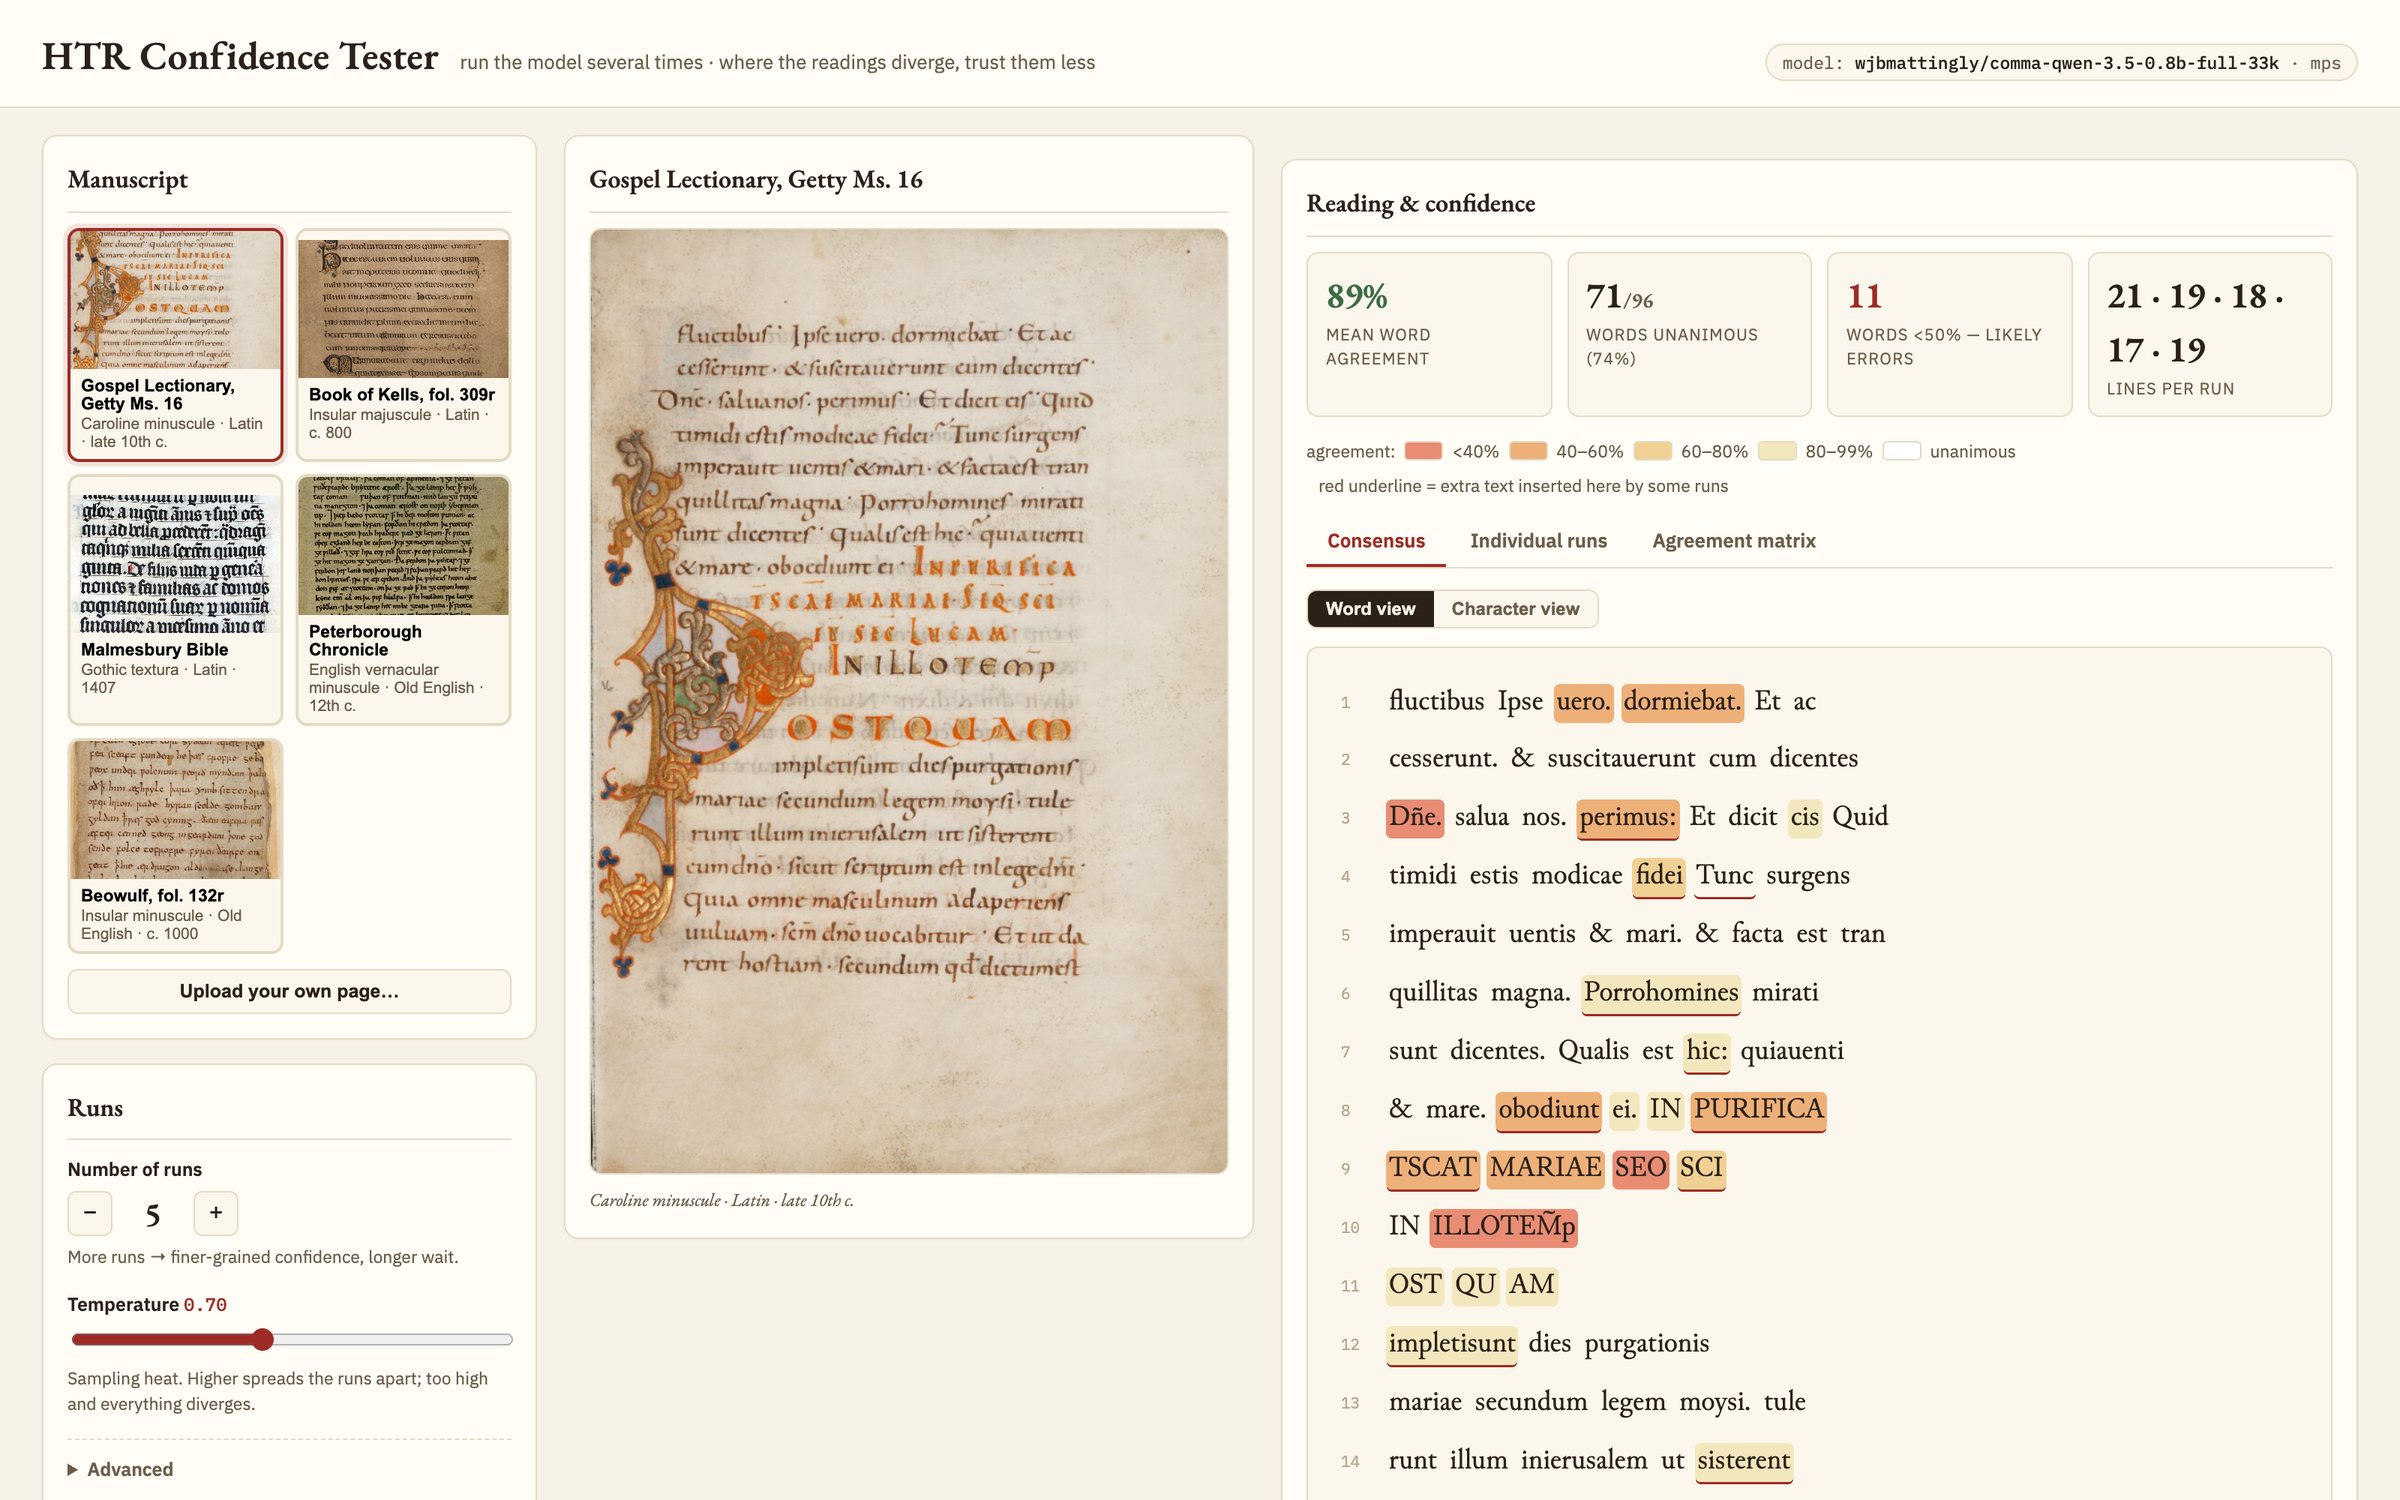This screenshot has height=1500, width=2400.
Task: Click the highlighted word "dormiebat."
Action: pyautogui.click(x=1682, y=702)
